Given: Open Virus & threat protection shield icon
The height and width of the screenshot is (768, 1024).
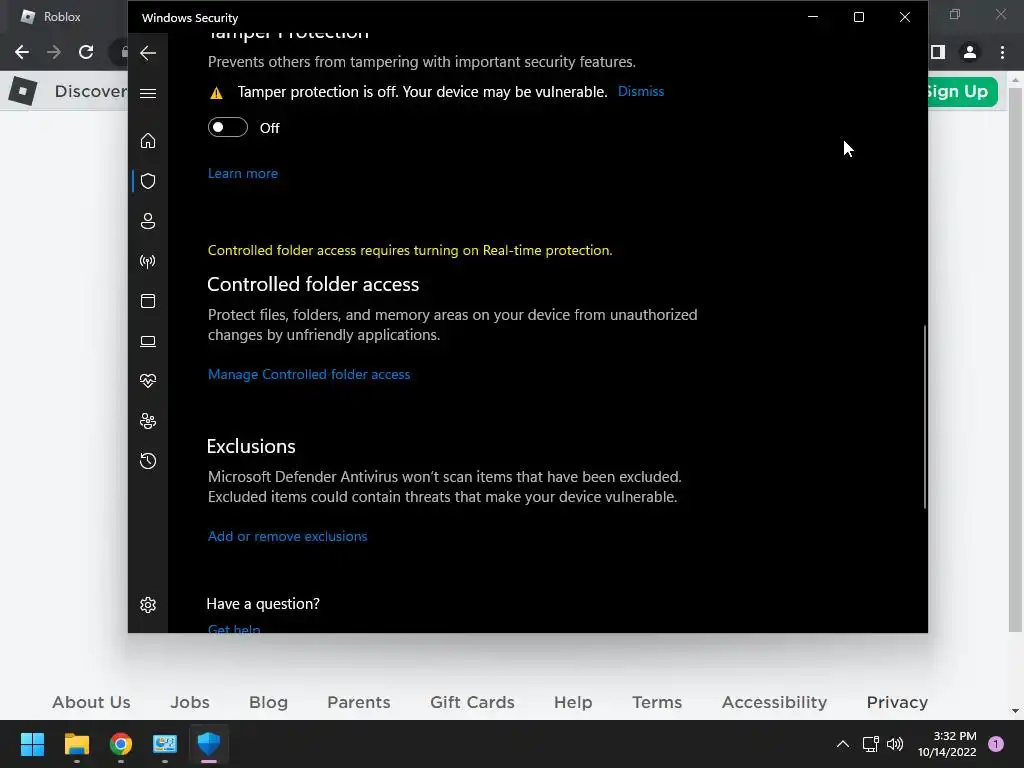Looking at the screenshot, I should [148, 181].
